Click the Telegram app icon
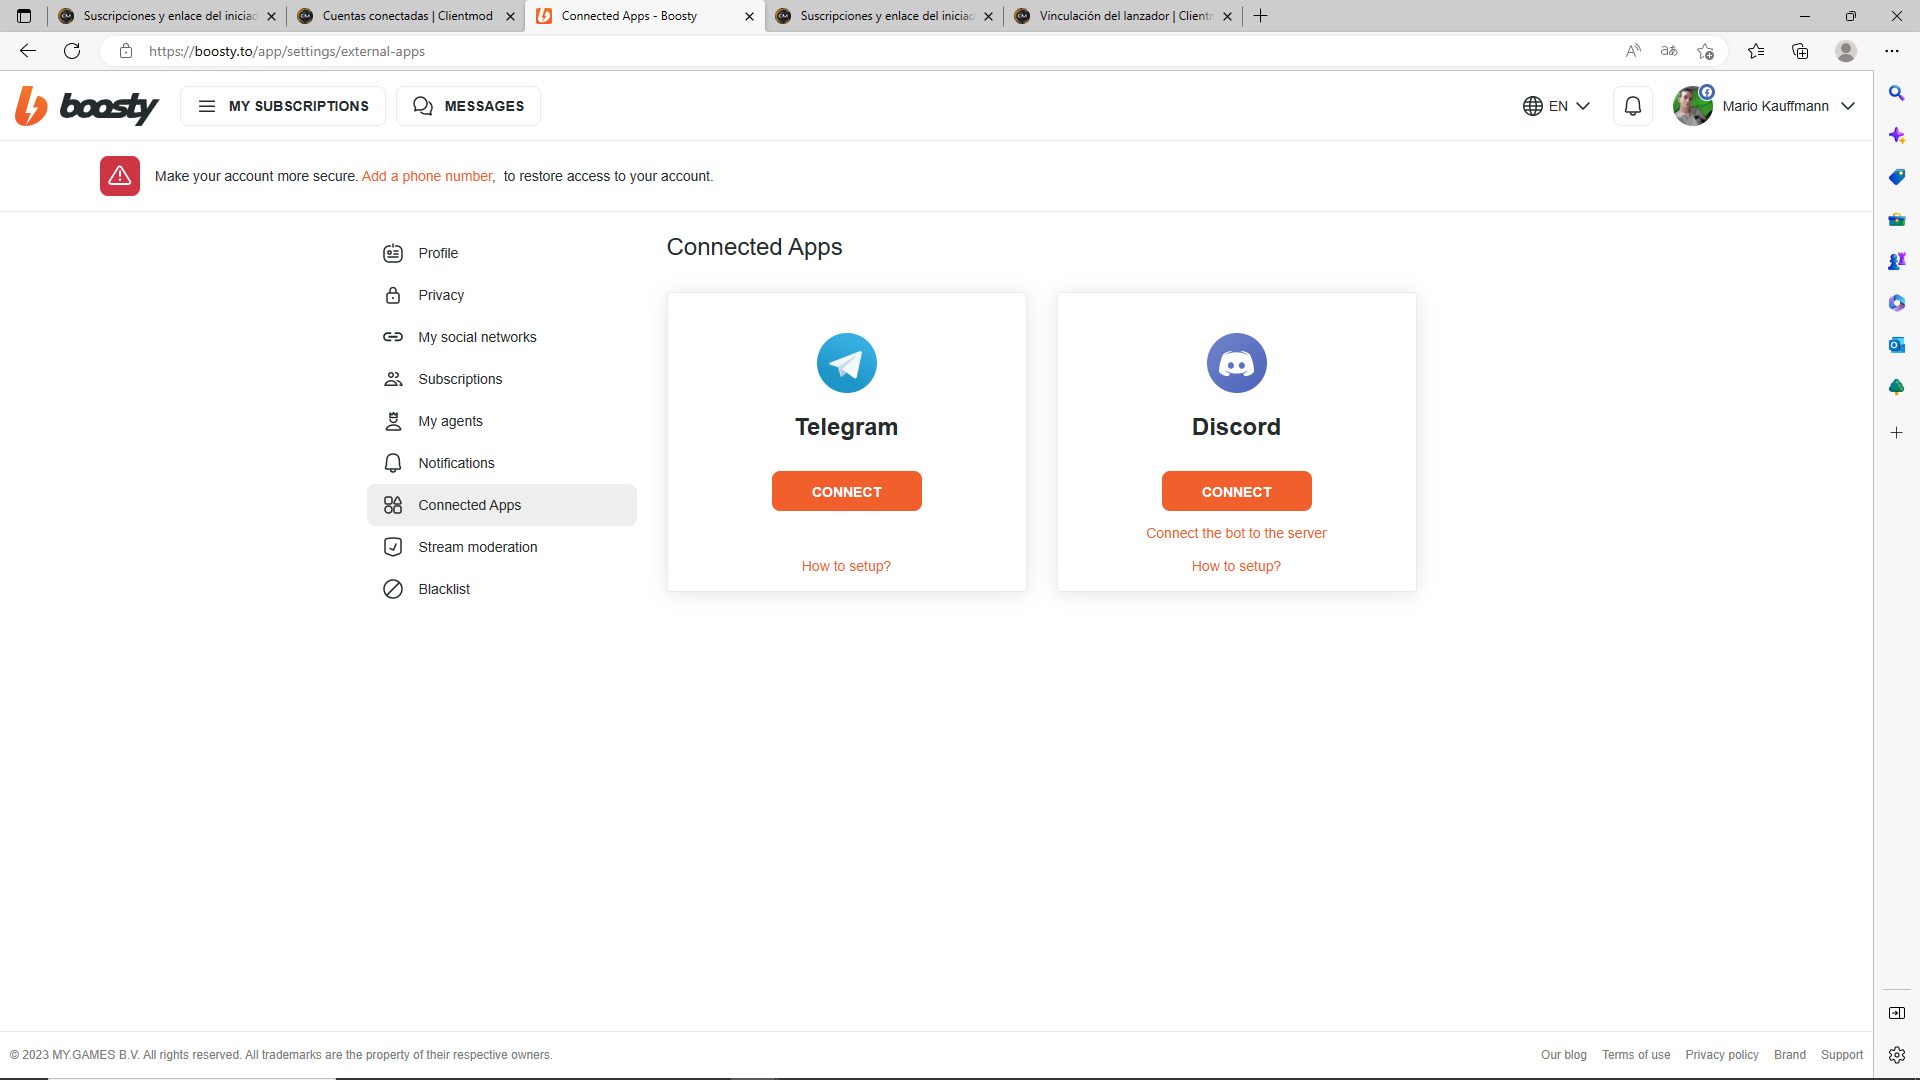1920x1080 pixels. [846, 363]
